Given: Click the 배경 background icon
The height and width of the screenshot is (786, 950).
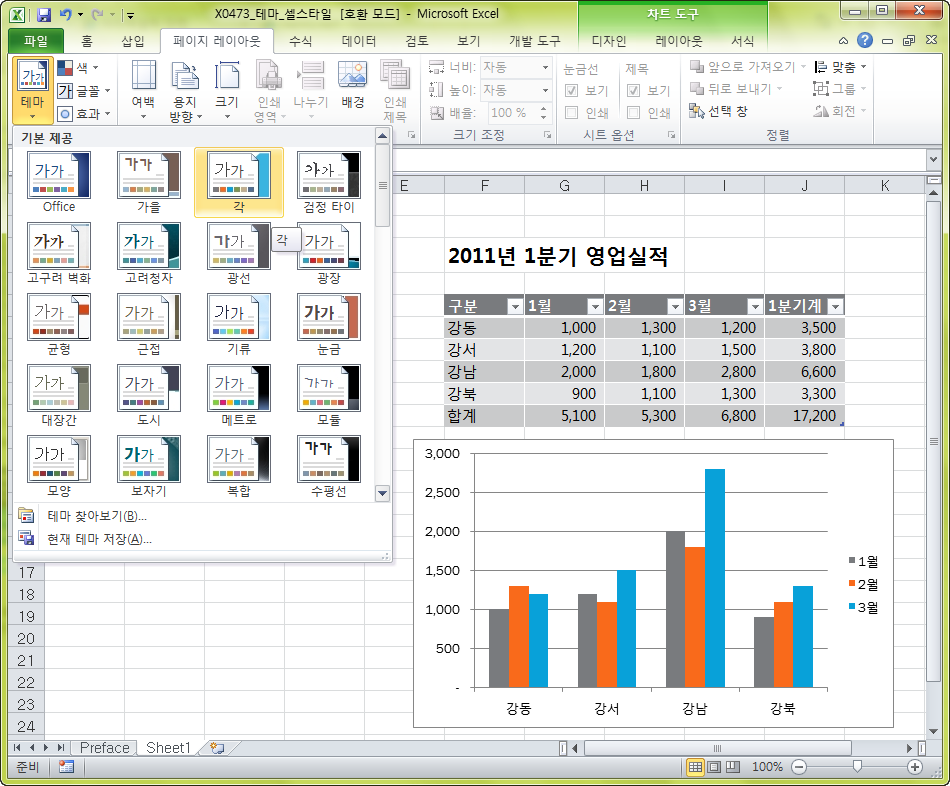Looking at the screenshot, I should tap(353, 76).
